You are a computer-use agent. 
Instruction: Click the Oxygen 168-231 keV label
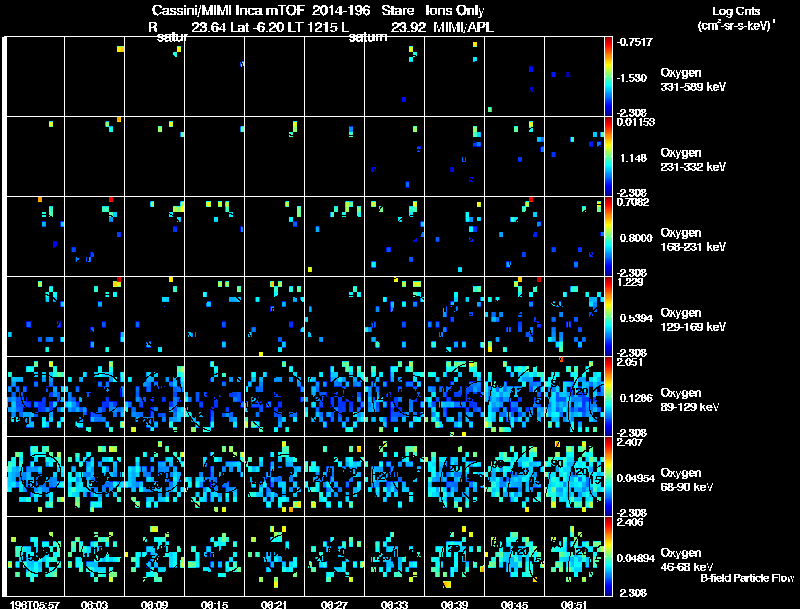click(x=693, y=239)
